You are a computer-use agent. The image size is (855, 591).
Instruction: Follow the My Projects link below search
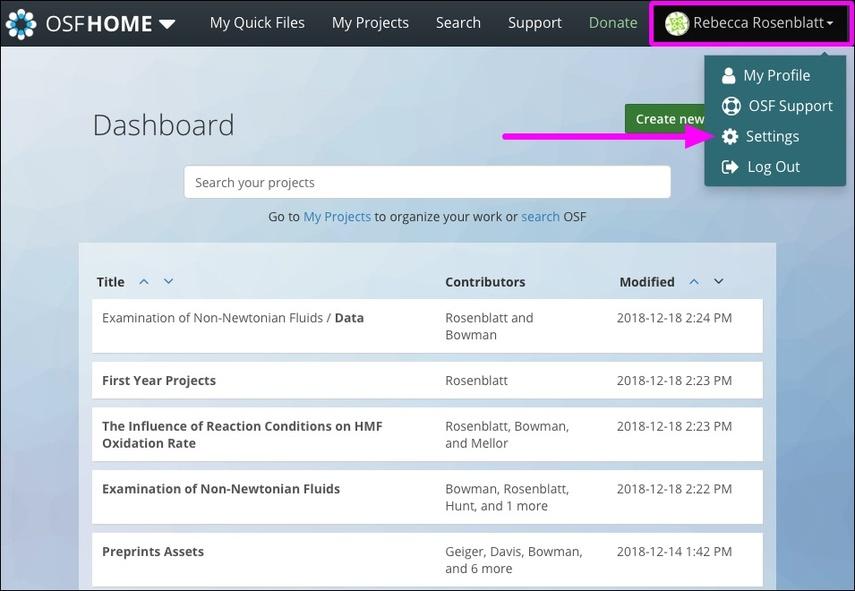337,216
